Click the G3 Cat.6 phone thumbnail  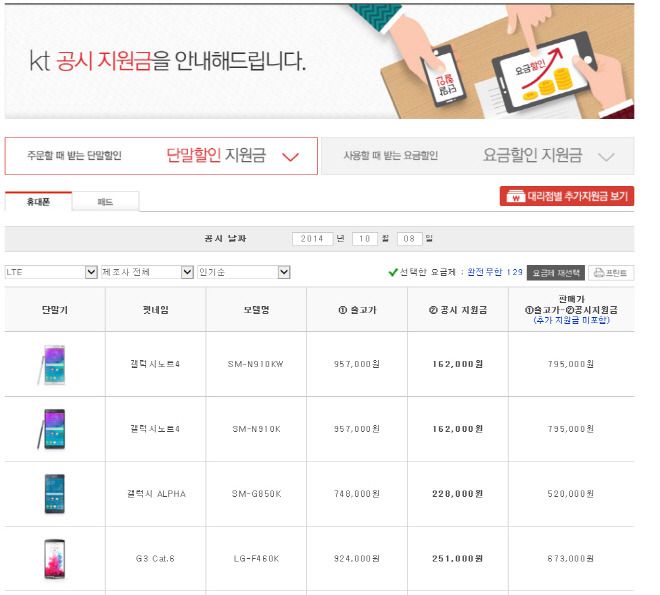[x=55, y=559]
